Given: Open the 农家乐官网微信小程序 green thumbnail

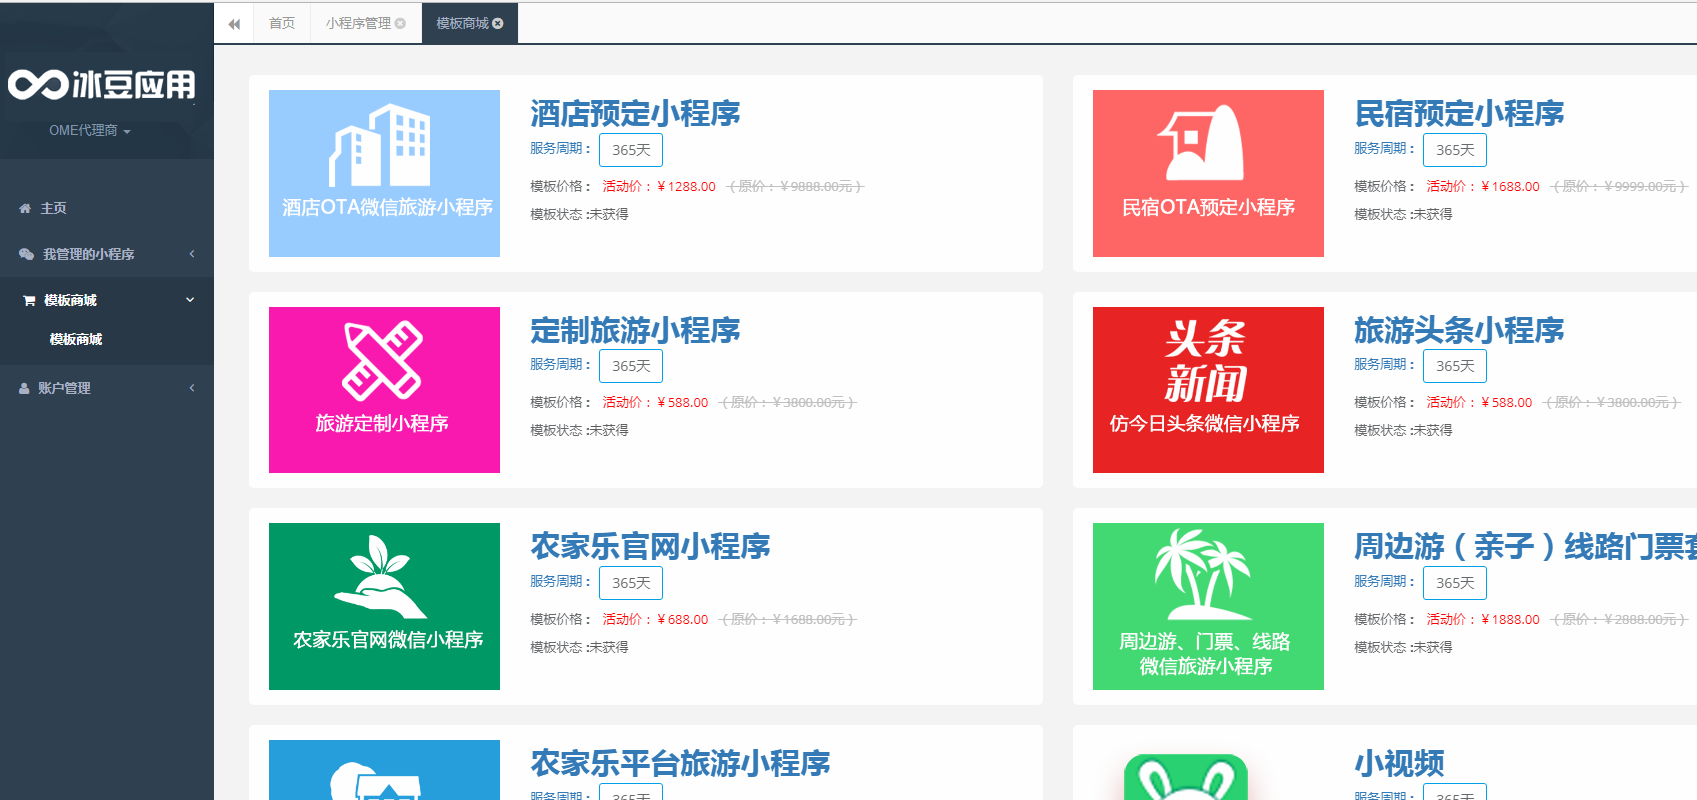Looking at the screenshot, I should [x=384, y=606].
